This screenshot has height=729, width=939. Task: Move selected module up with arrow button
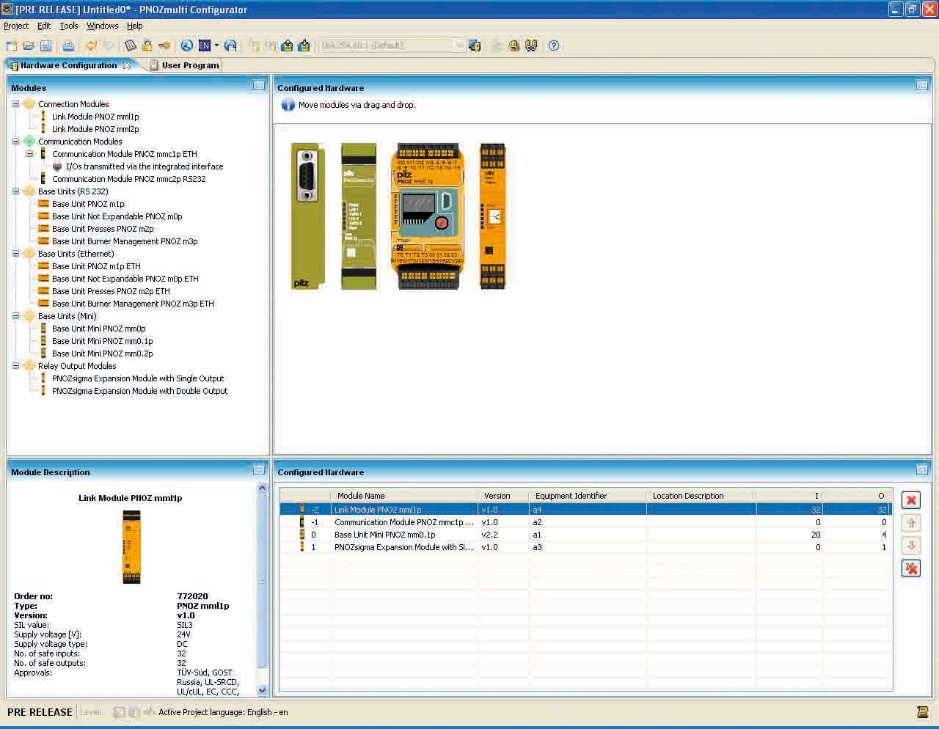click(911, 523)
